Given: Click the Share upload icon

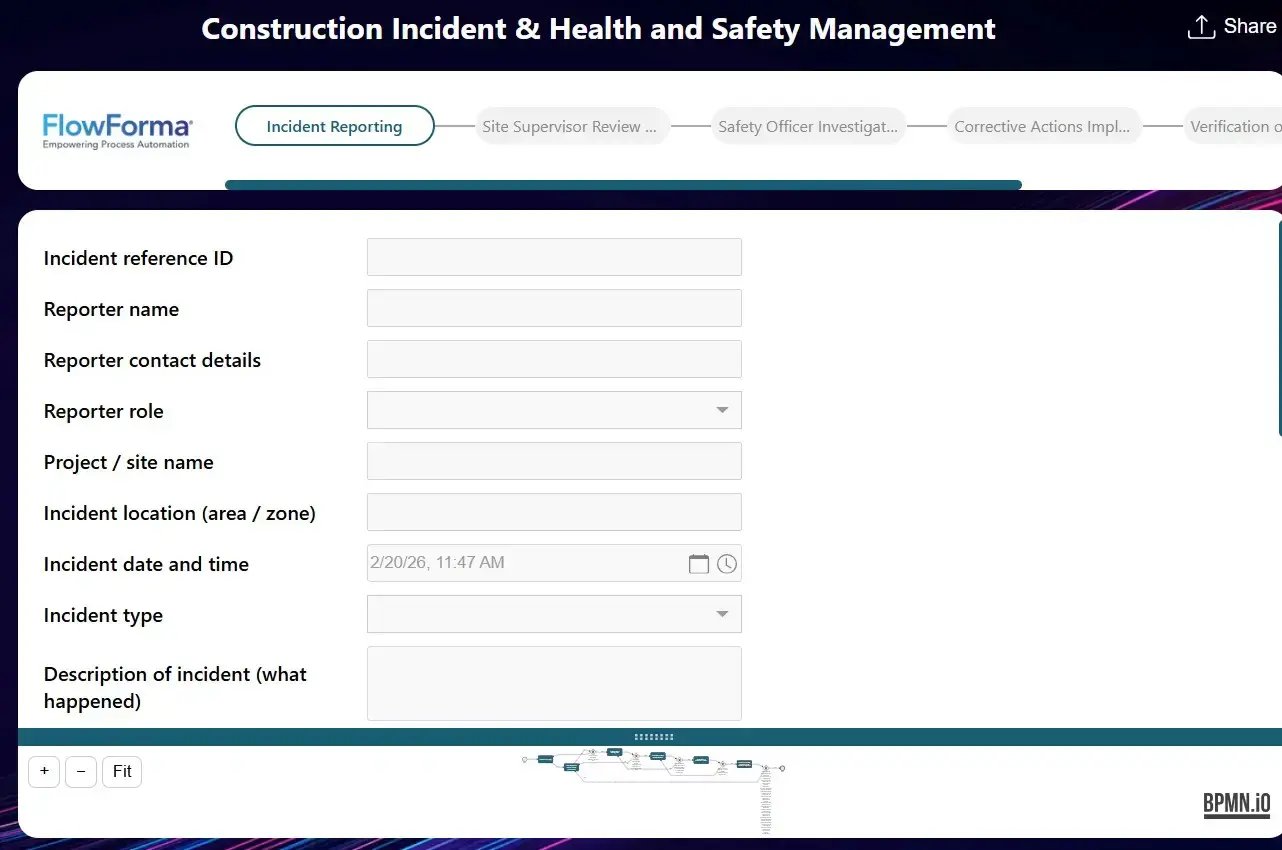Looking at the screenshot, I should click(1200, 27).
